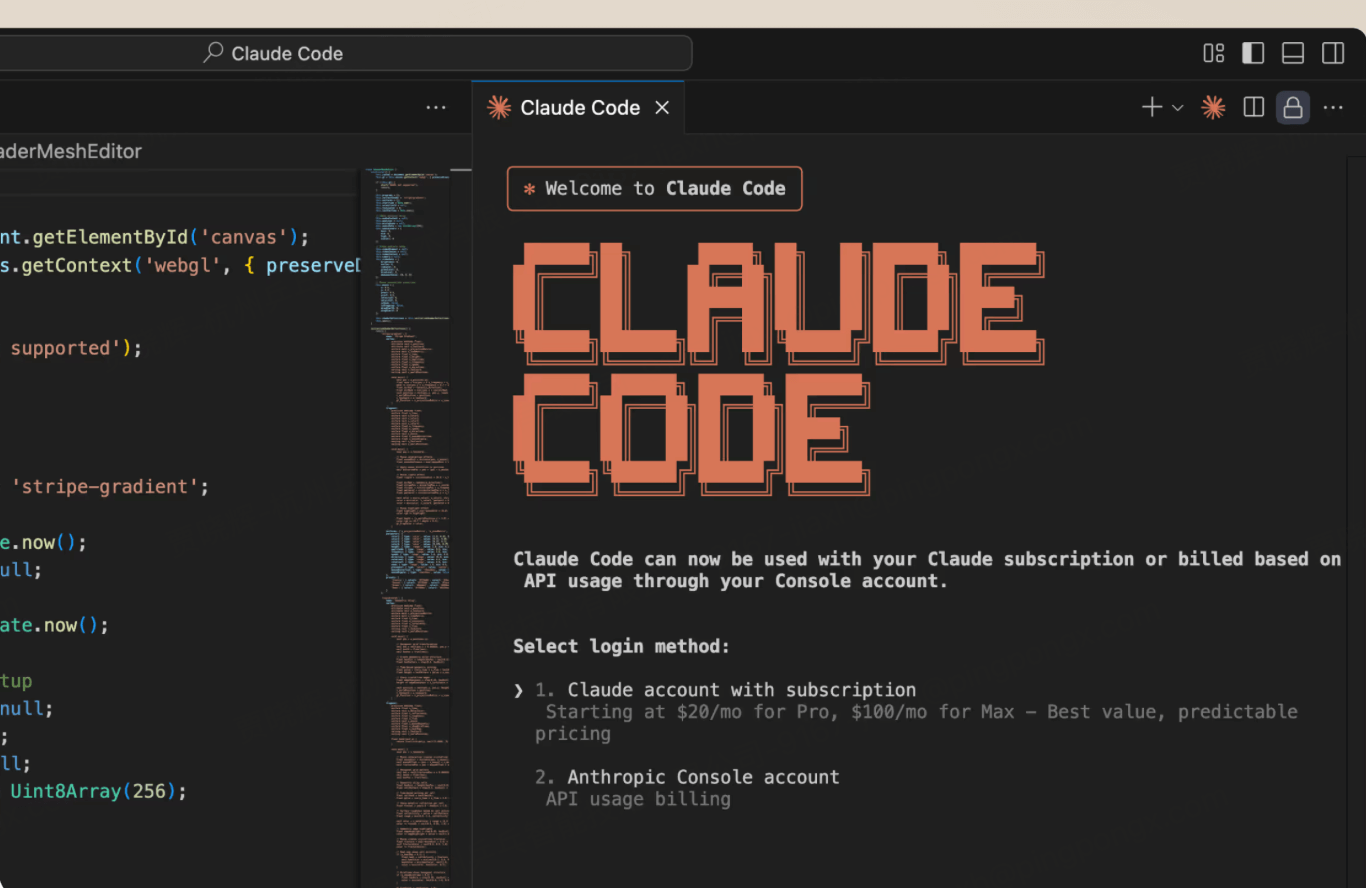Viewport: 1366px width, 888px height.
Task: Open the Customize Layout control in the title bar
Action: coord(1213,53)
